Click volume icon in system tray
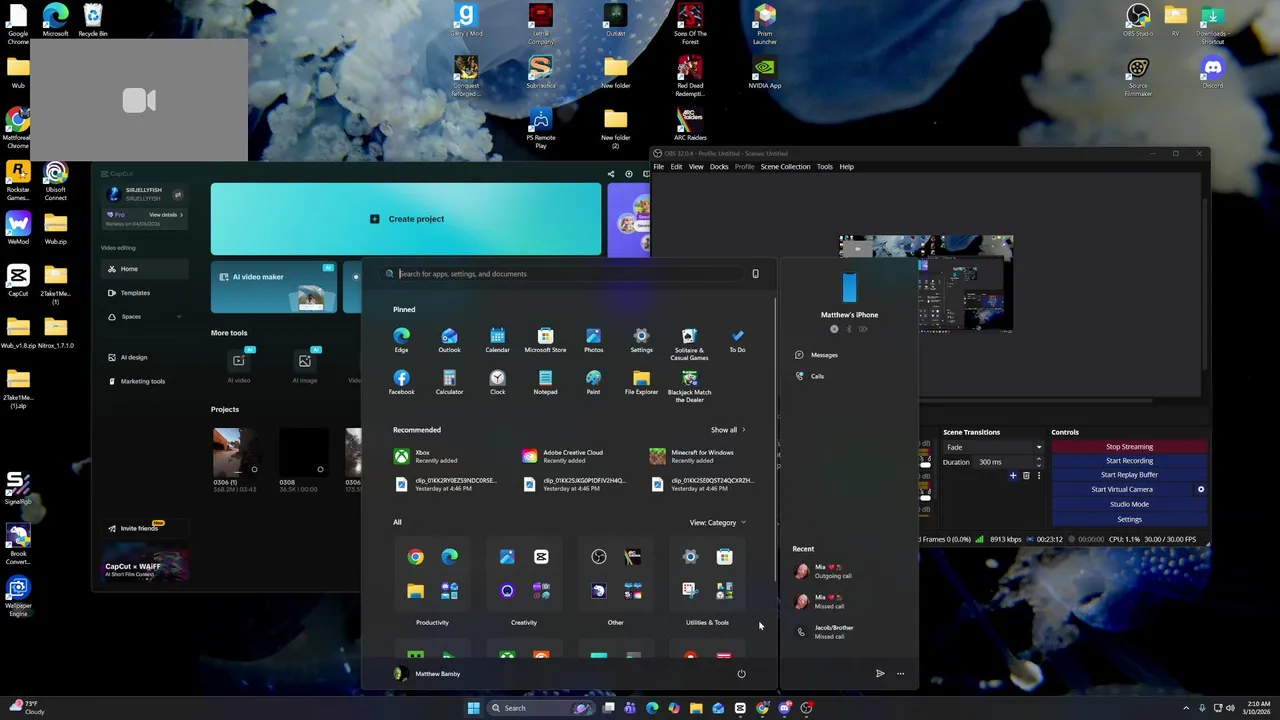The width and height of the screenshot is (1280, 720). click(x=1230, y=708)
